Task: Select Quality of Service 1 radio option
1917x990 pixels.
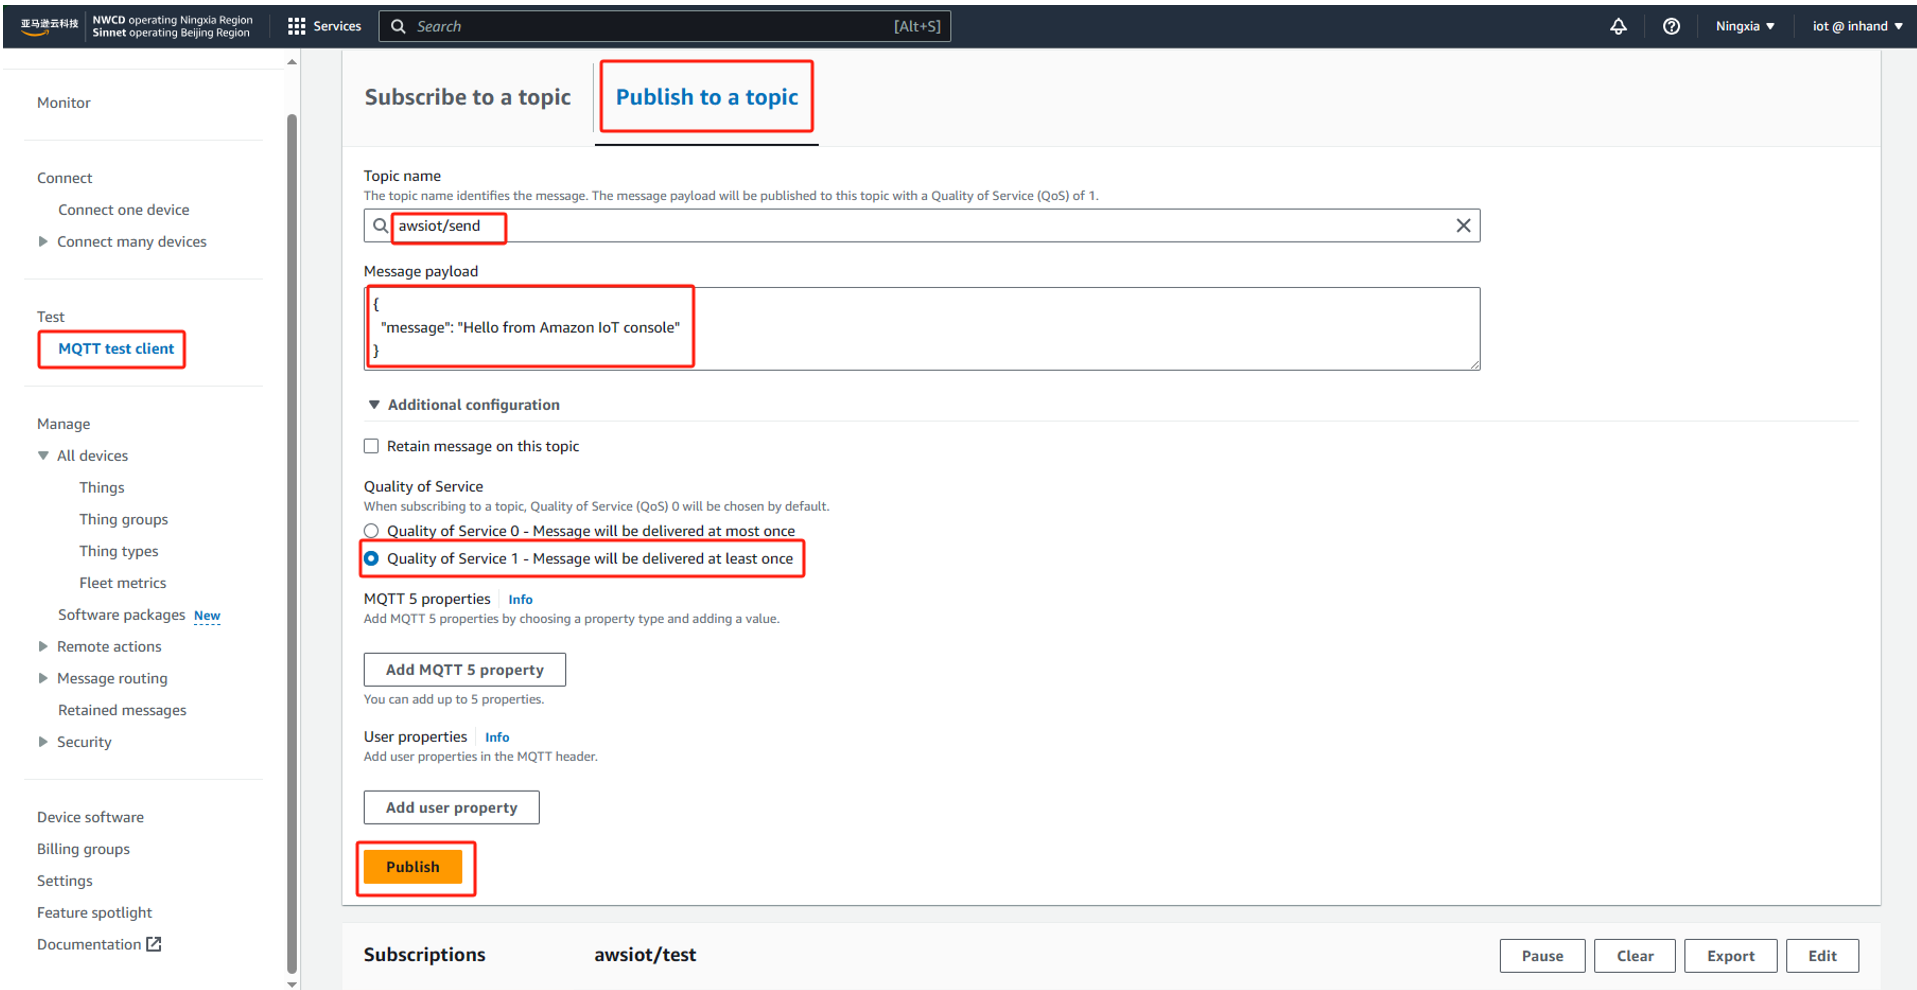Action: [371, 559]
